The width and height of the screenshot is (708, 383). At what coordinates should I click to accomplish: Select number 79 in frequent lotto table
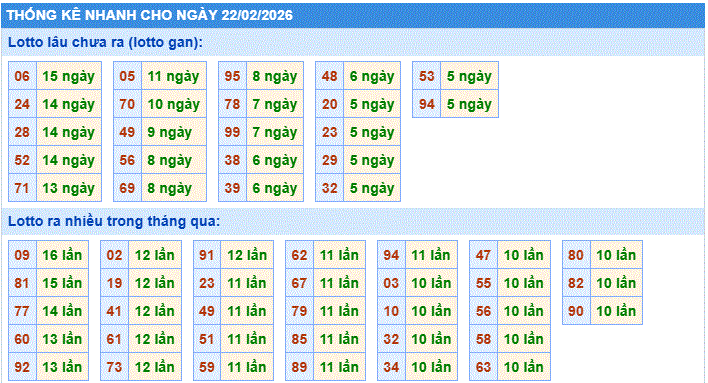299,311
